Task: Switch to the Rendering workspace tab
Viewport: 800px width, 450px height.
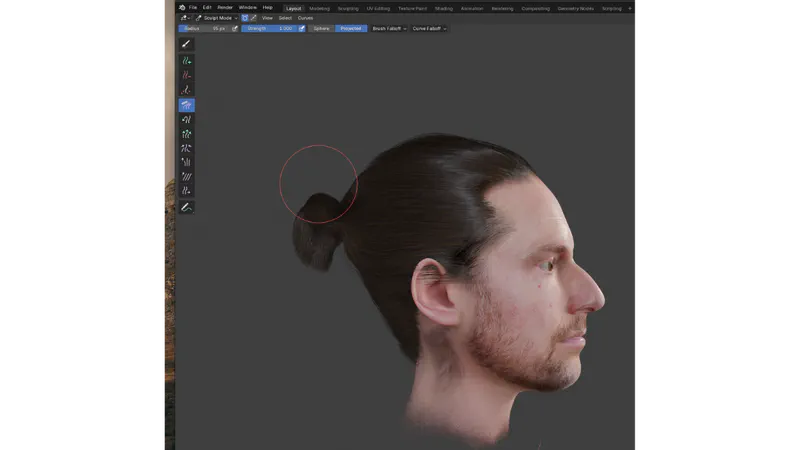Action: click(503, 9)
